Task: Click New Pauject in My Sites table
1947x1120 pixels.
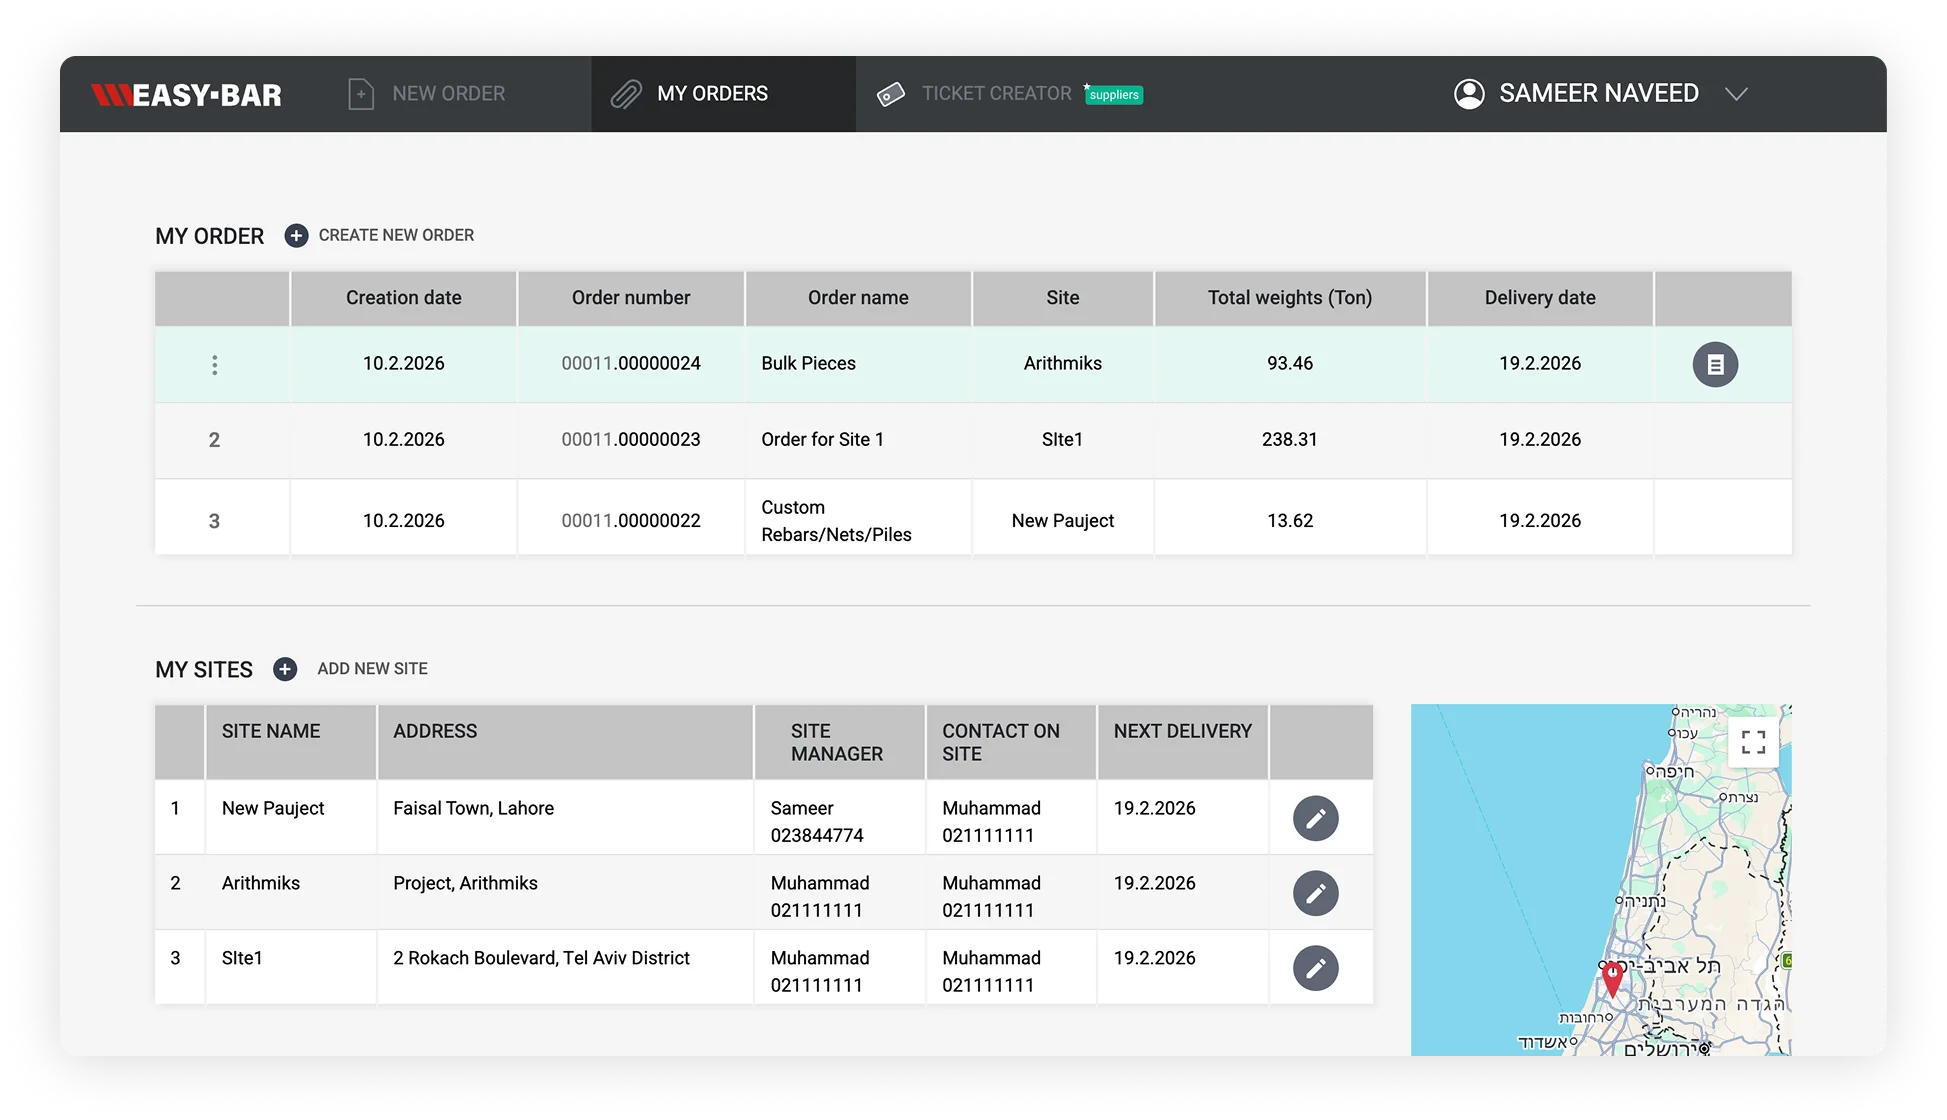Action: [273, 808]
